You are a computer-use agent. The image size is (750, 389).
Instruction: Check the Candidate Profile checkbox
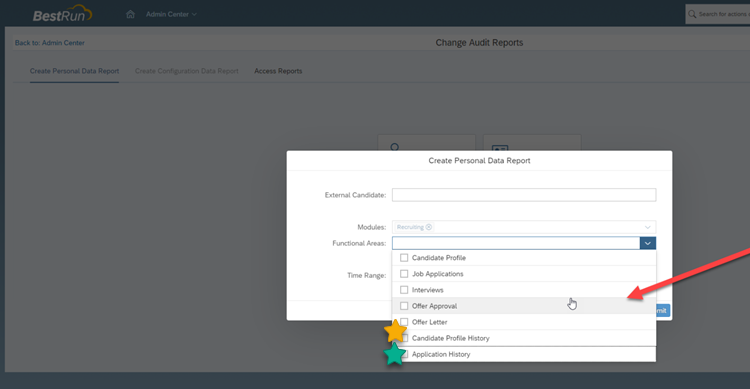point(404,257)
